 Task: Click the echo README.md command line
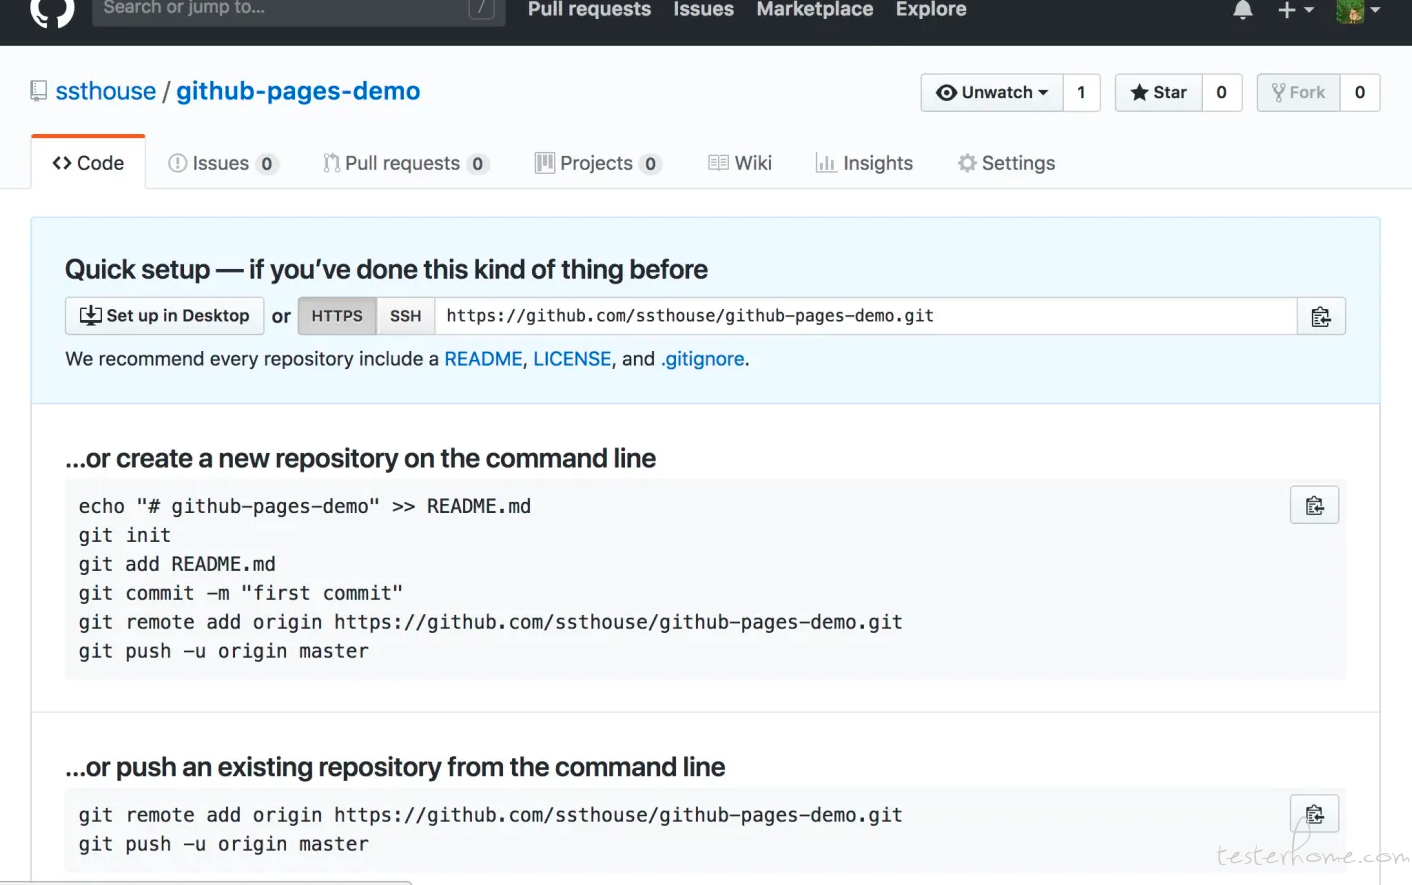coord(305,506)
